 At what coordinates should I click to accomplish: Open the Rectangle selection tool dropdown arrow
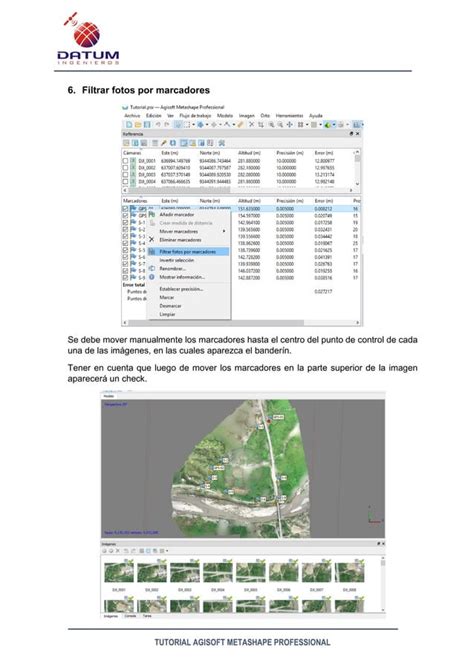click(193, 125)
